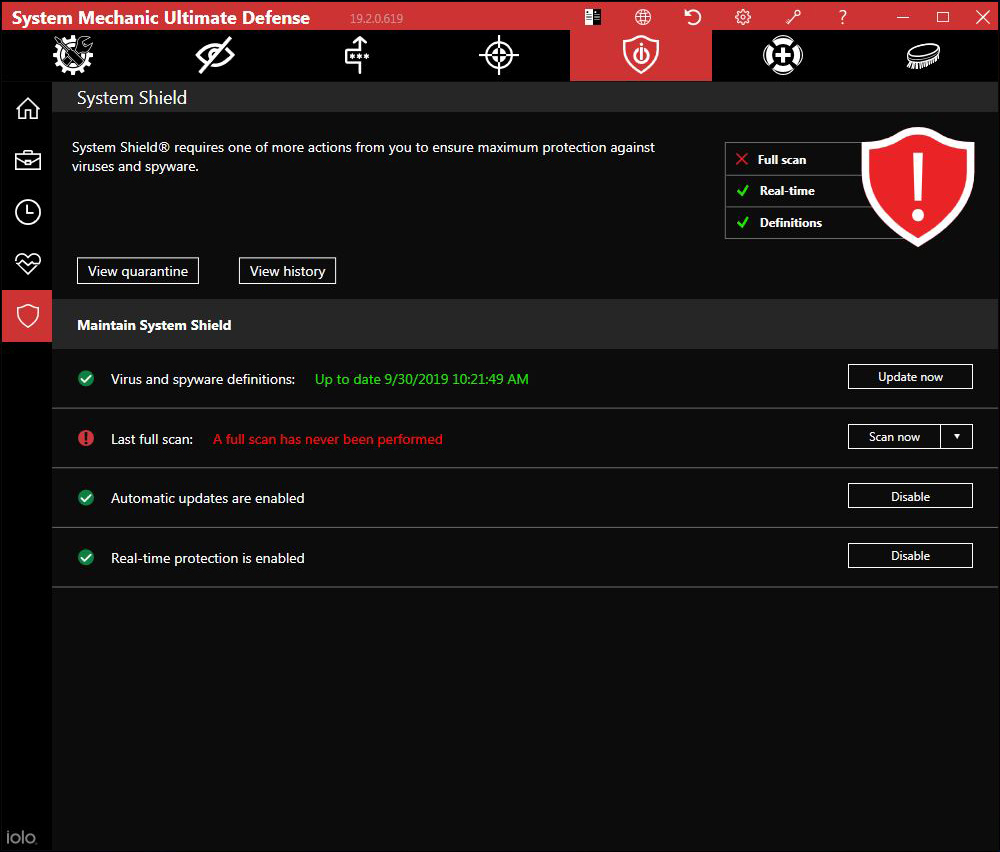Disable automatic updates
Viewport: 1000px width, 852px height.
click(910, 496)
